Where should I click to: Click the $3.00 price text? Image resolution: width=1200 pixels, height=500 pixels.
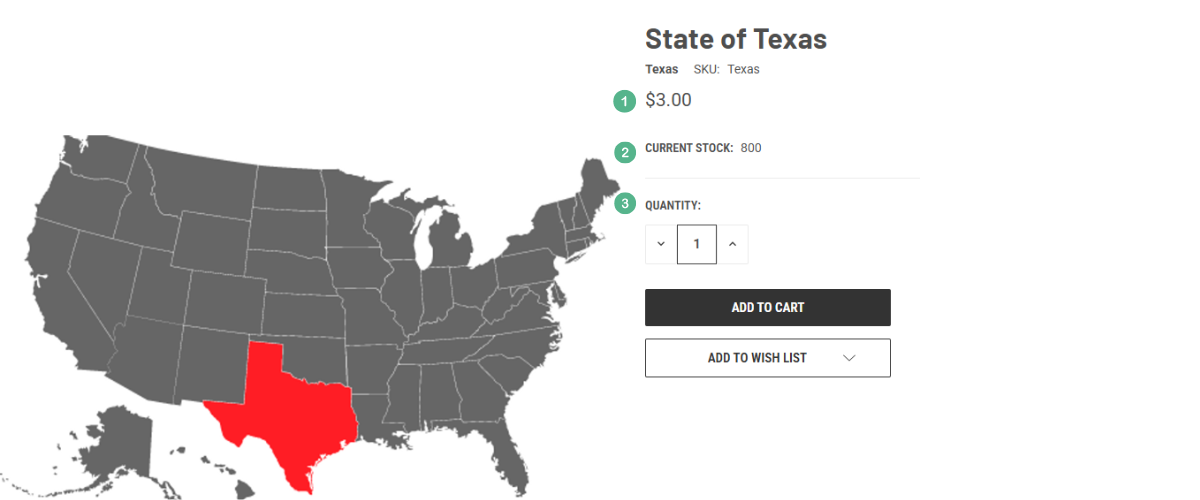pyautogui.click(x=668, y=100)
